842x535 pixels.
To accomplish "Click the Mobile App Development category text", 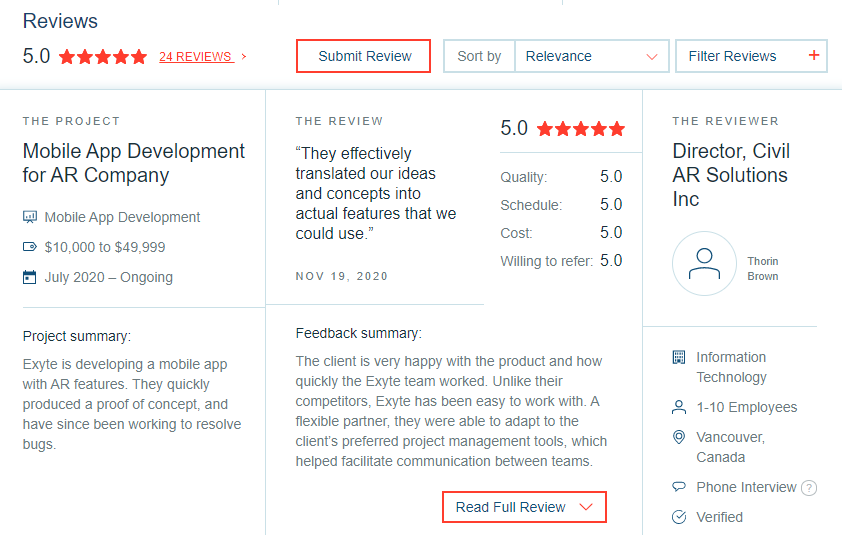I will (122, 217).
